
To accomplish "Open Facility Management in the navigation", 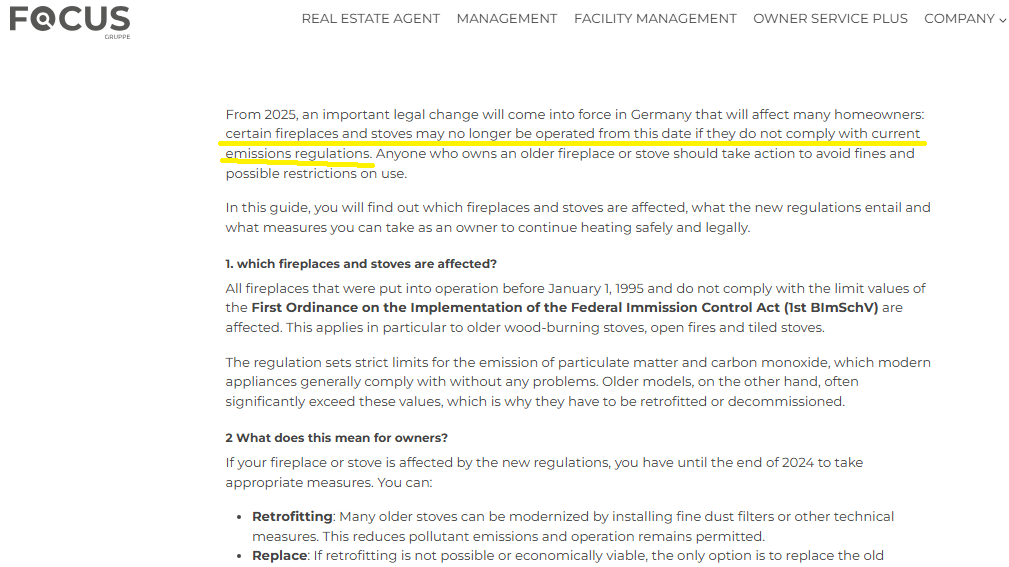I will pos(655,19).
